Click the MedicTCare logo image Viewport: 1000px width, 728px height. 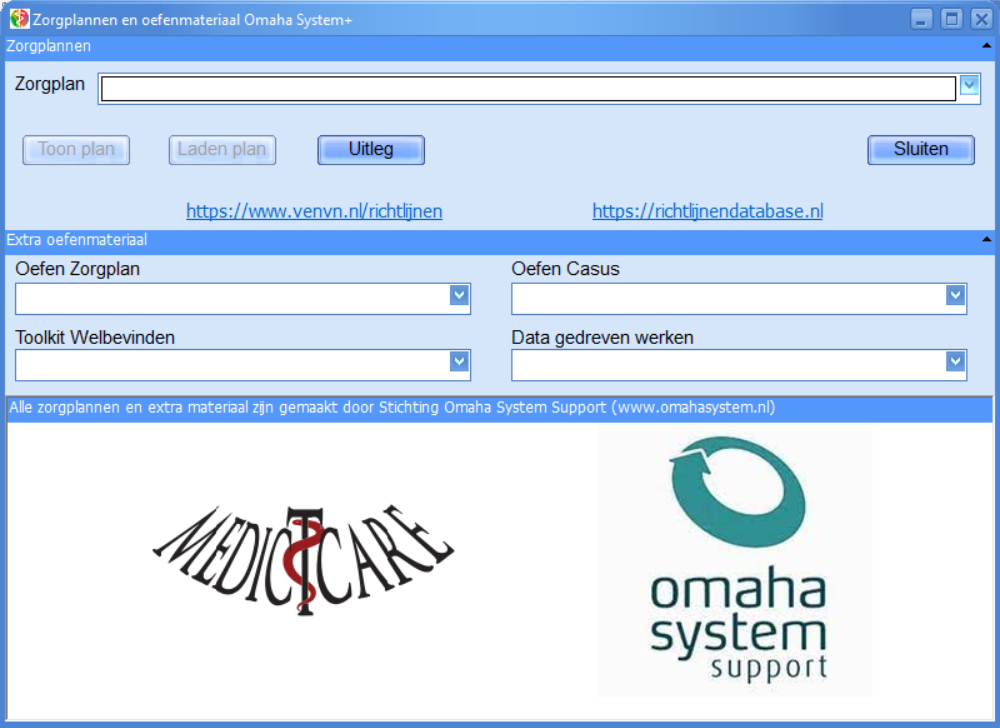pyautogui.click(x=303, y=560)
